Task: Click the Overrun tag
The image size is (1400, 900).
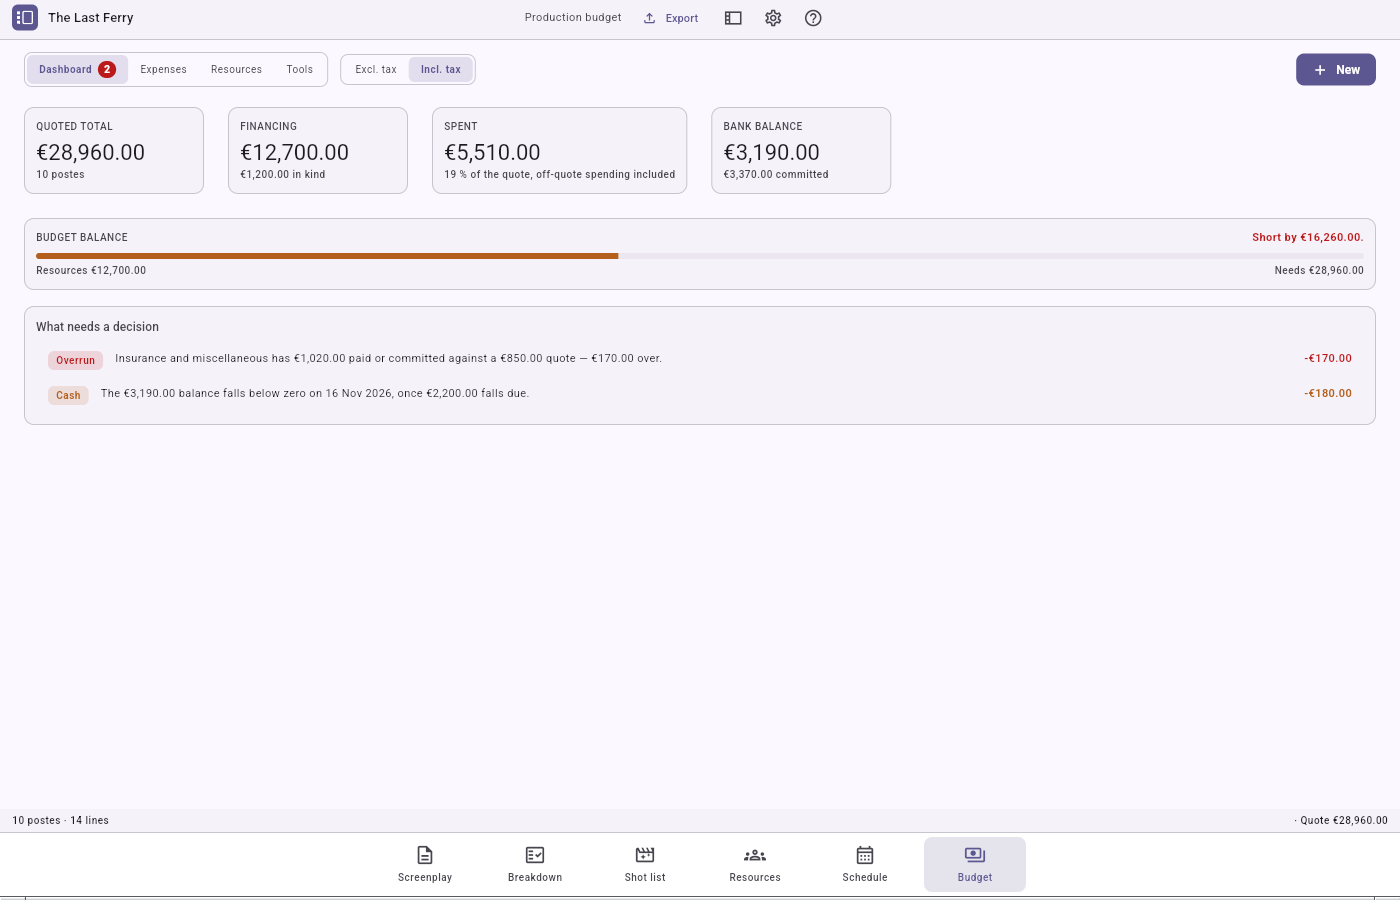Action: [75, 360]
